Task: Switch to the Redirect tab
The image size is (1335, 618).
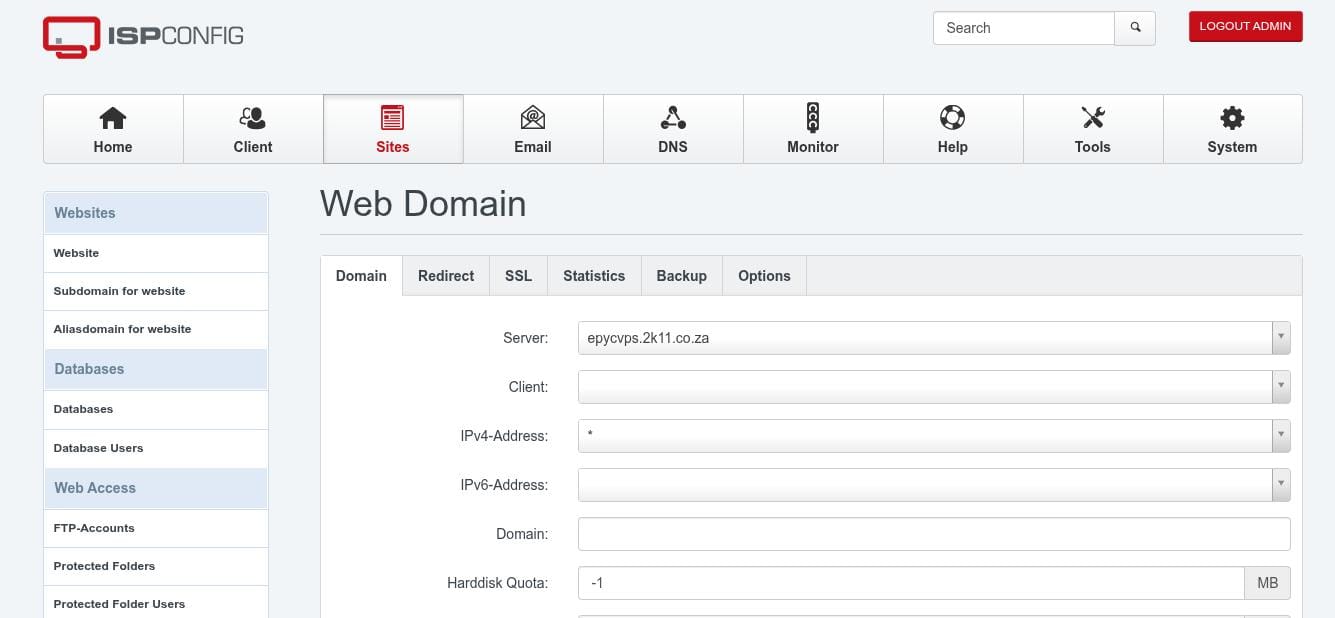Action: [x=446, y=276]
